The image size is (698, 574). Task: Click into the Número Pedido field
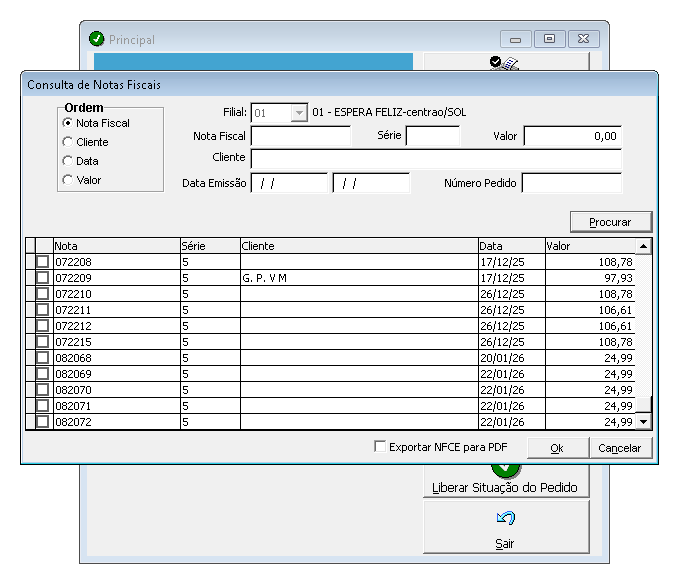tap(571, 183)
